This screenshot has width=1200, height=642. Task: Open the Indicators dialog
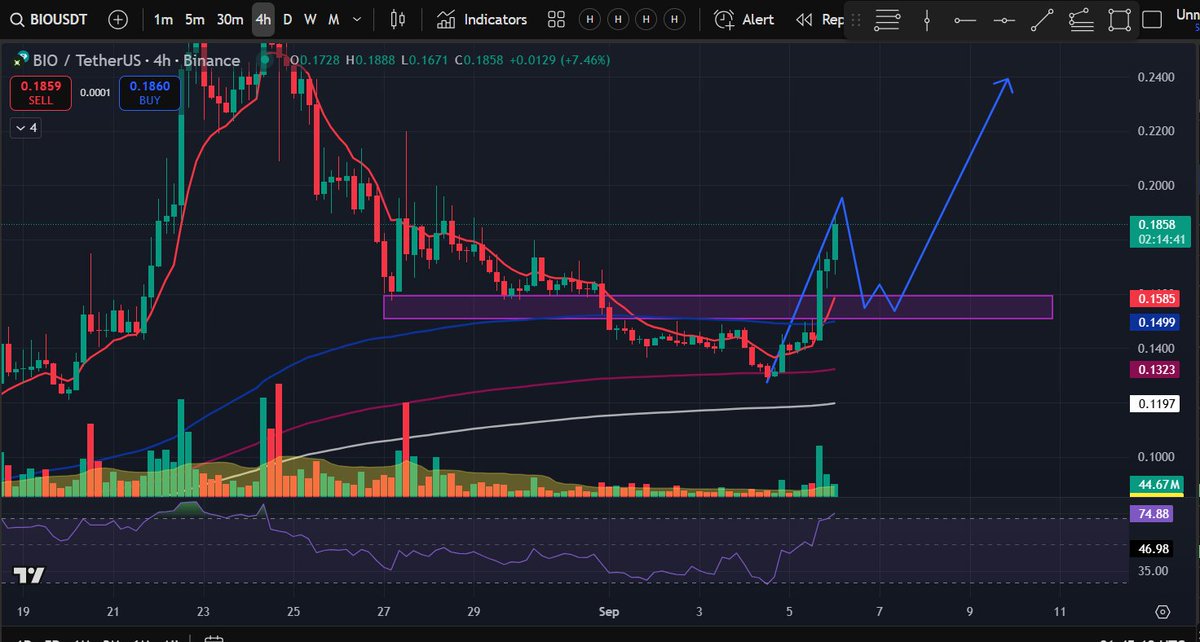[x=482, y=19]
